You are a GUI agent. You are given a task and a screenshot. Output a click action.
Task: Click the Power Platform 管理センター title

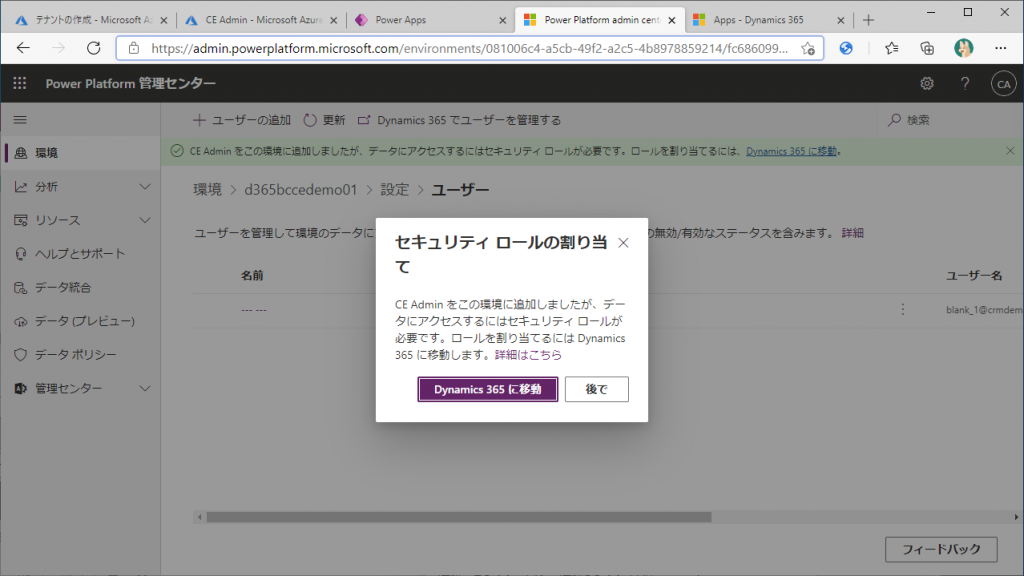tap(131, 84)
